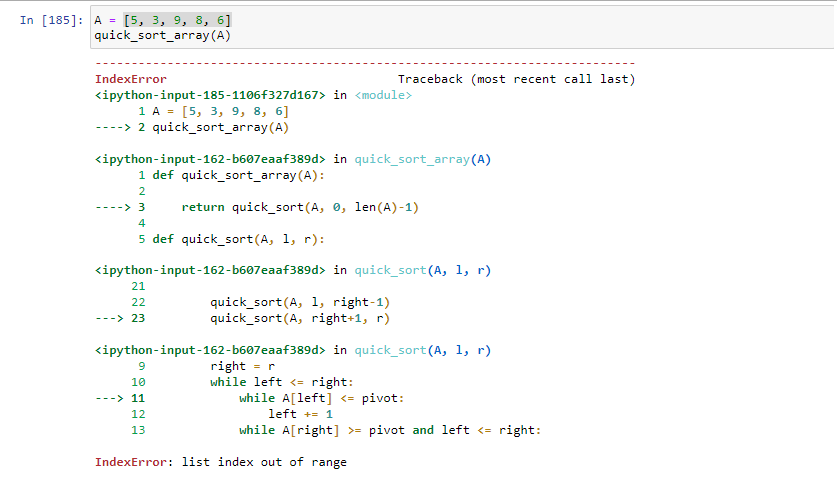Click line 22 'quick_sort(A, l, right-1)'

tap(300, 302)
